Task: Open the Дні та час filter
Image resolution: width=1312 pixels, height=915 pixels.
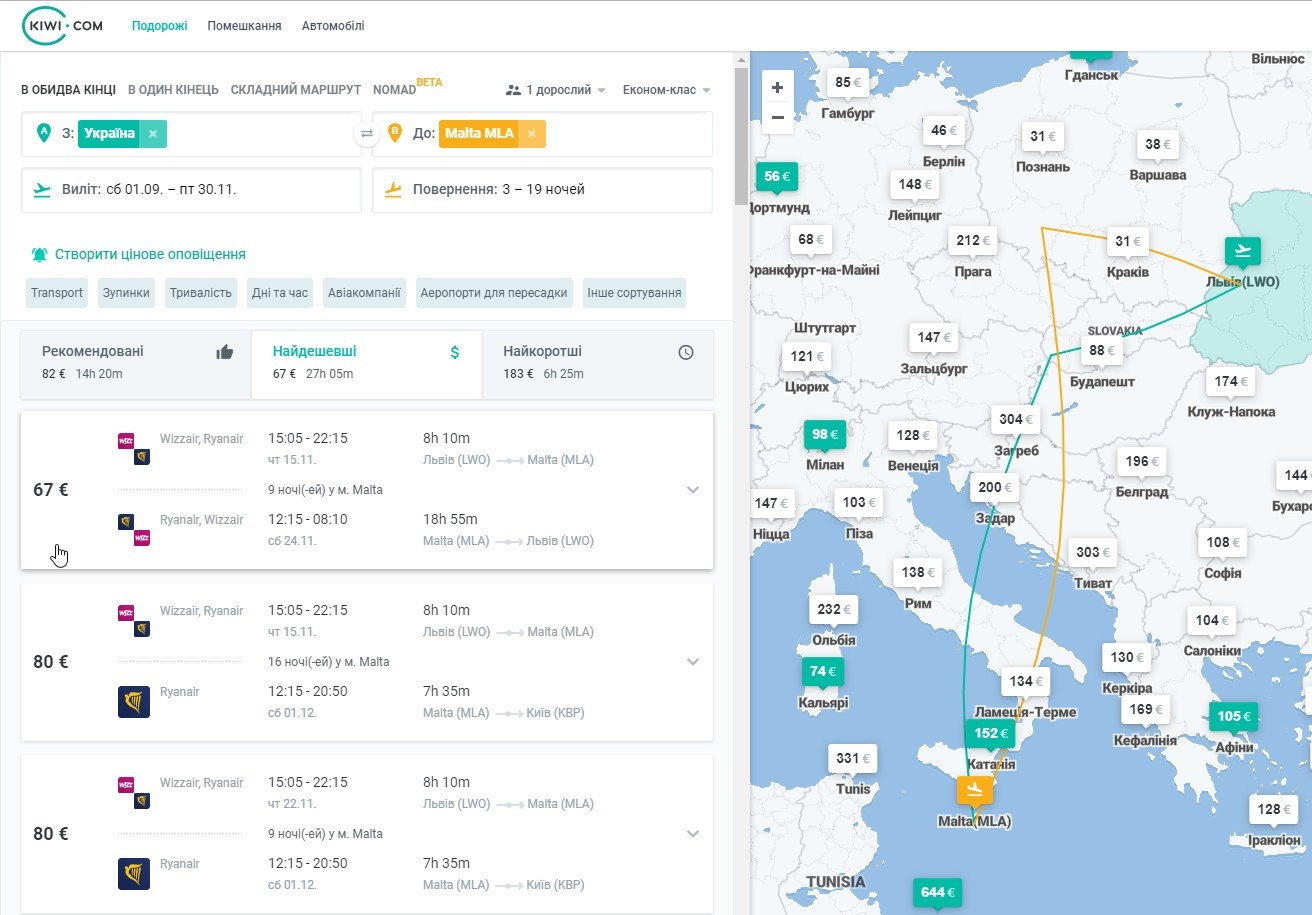Action: point(280,293)
